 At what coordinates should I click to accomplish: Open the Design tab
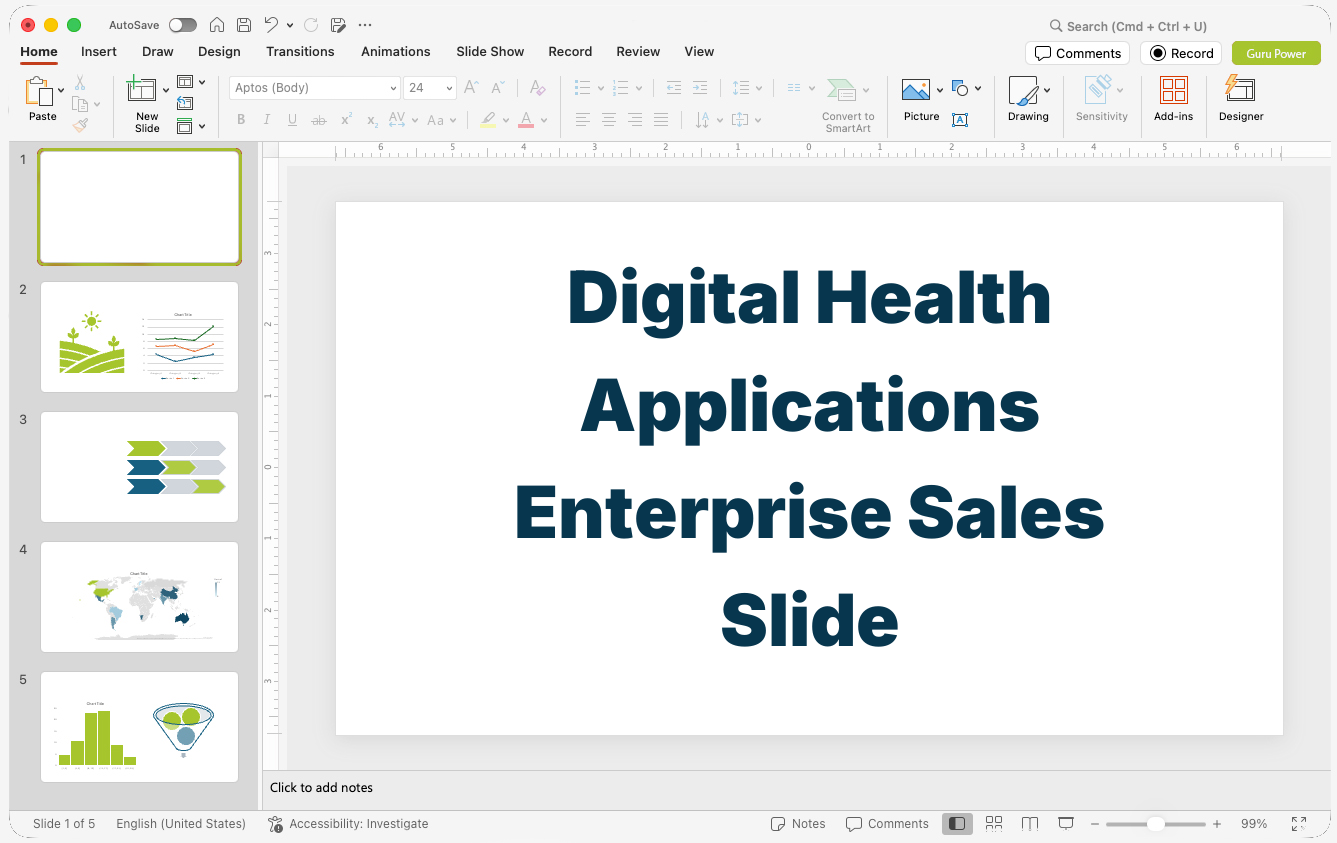(x=219, y=51)
